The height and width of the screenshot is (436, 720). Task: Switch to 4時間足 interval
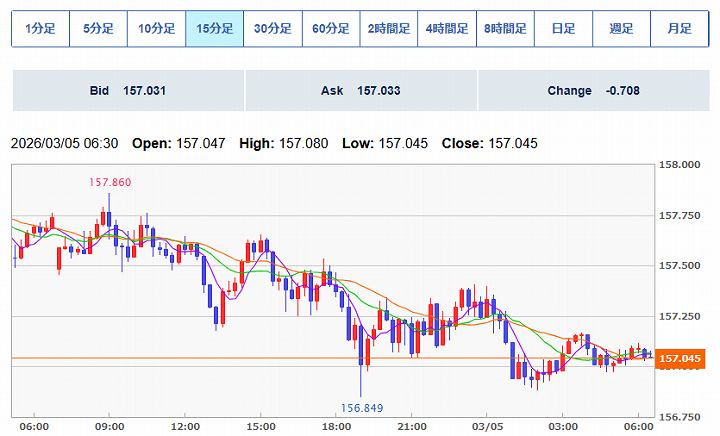pos(446,29)
